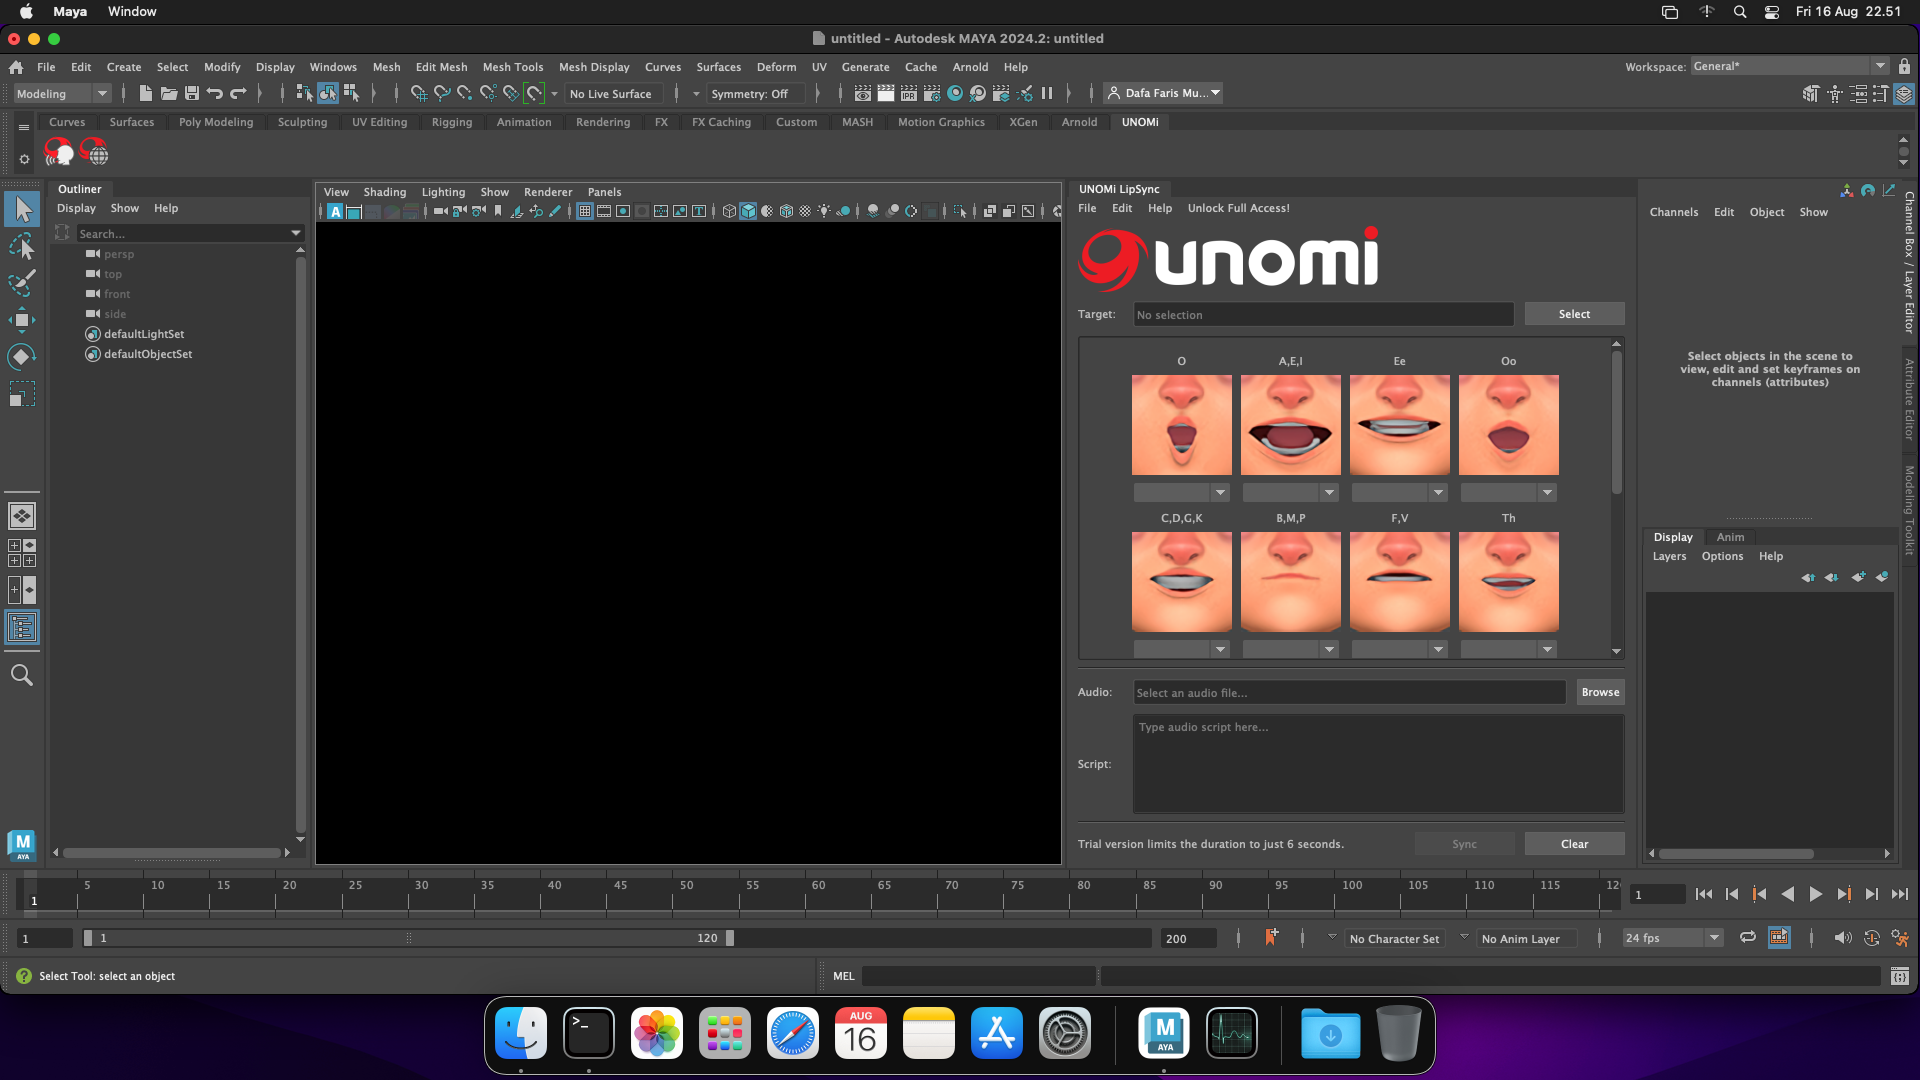Open animation preferences running-man icon

[1900, 938]
